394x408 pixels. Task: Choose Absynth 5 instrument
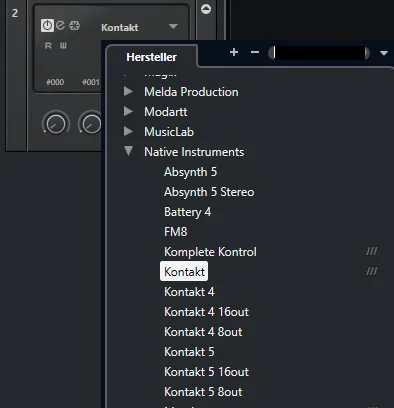point(190,172)
